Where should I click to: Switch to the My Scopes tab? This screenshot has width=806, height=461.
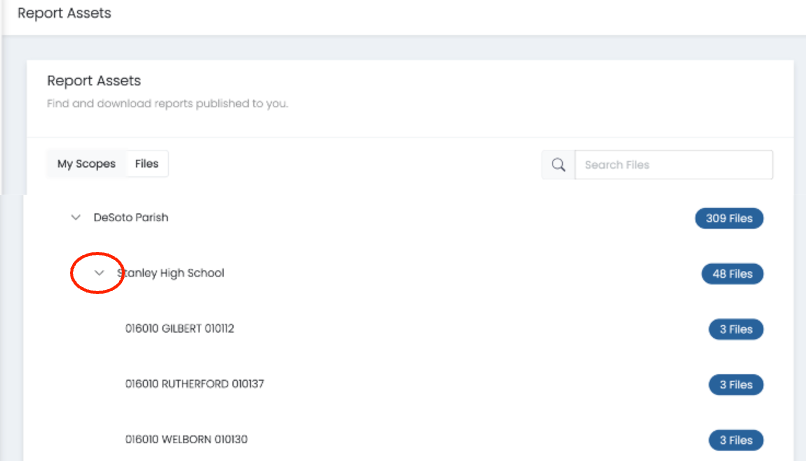pos(86,164)
